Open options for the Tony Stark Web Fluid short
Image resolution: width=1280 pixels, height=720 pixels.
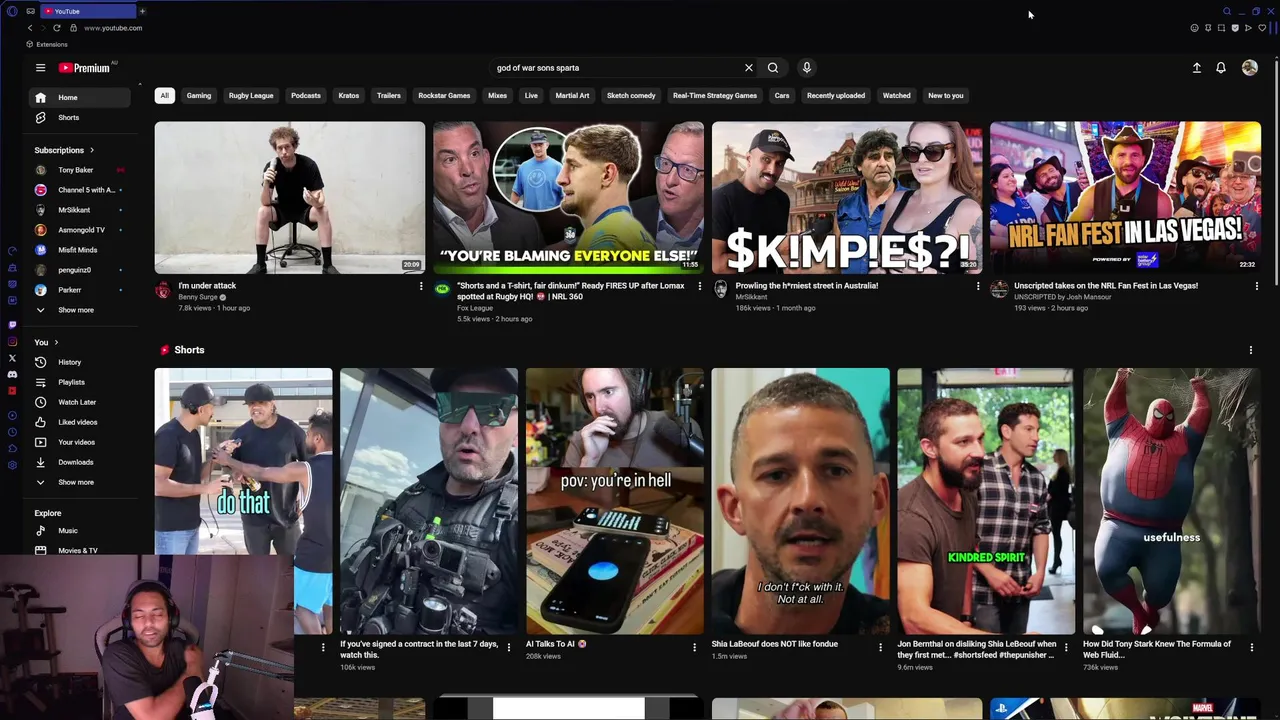(x=1251, y=647)
